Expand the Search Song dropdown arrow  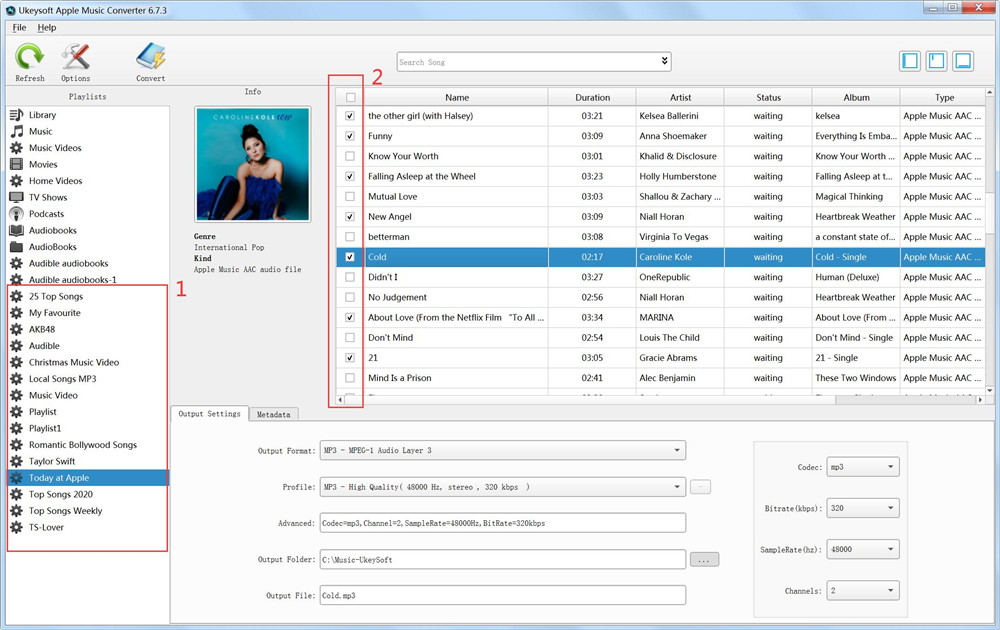tap(665, 61)
